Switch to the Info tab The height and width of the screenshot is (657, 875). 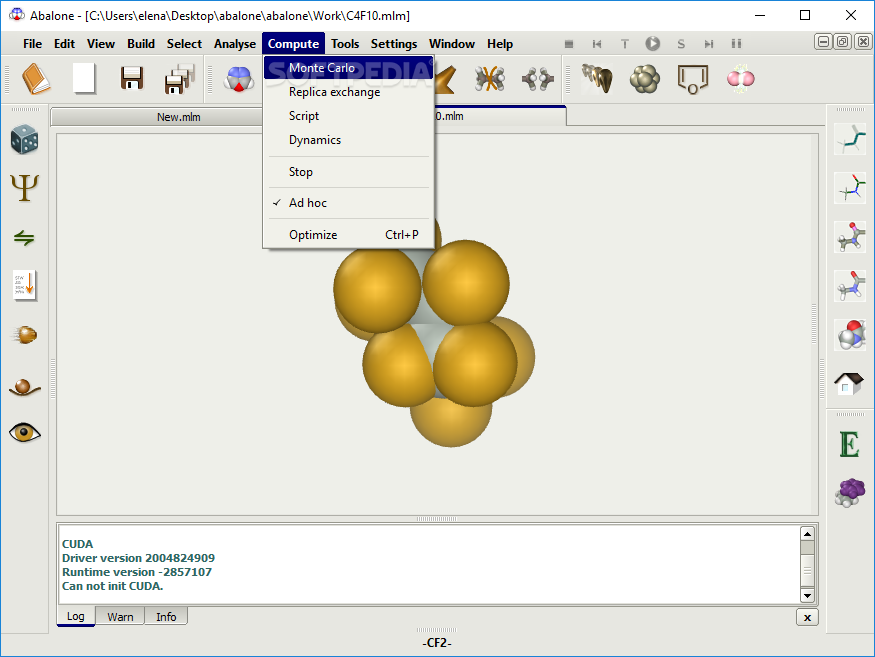coord(166,616)
